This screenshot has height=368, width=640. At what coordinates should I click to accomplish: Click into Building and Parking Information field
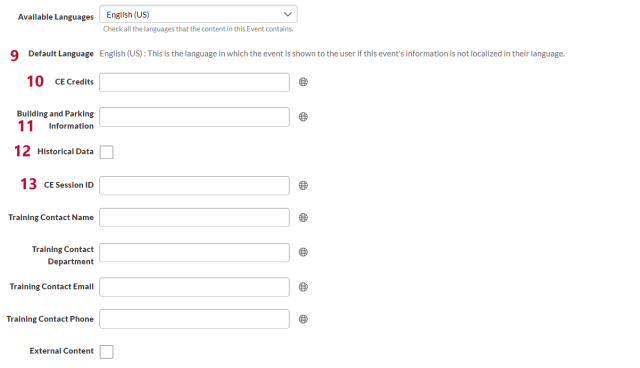[x=194, y=117]
